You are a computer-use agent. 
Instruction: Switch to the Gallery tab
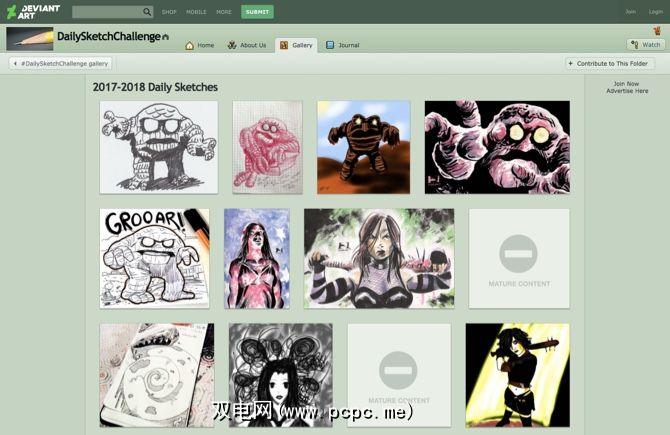coord(296,45)
